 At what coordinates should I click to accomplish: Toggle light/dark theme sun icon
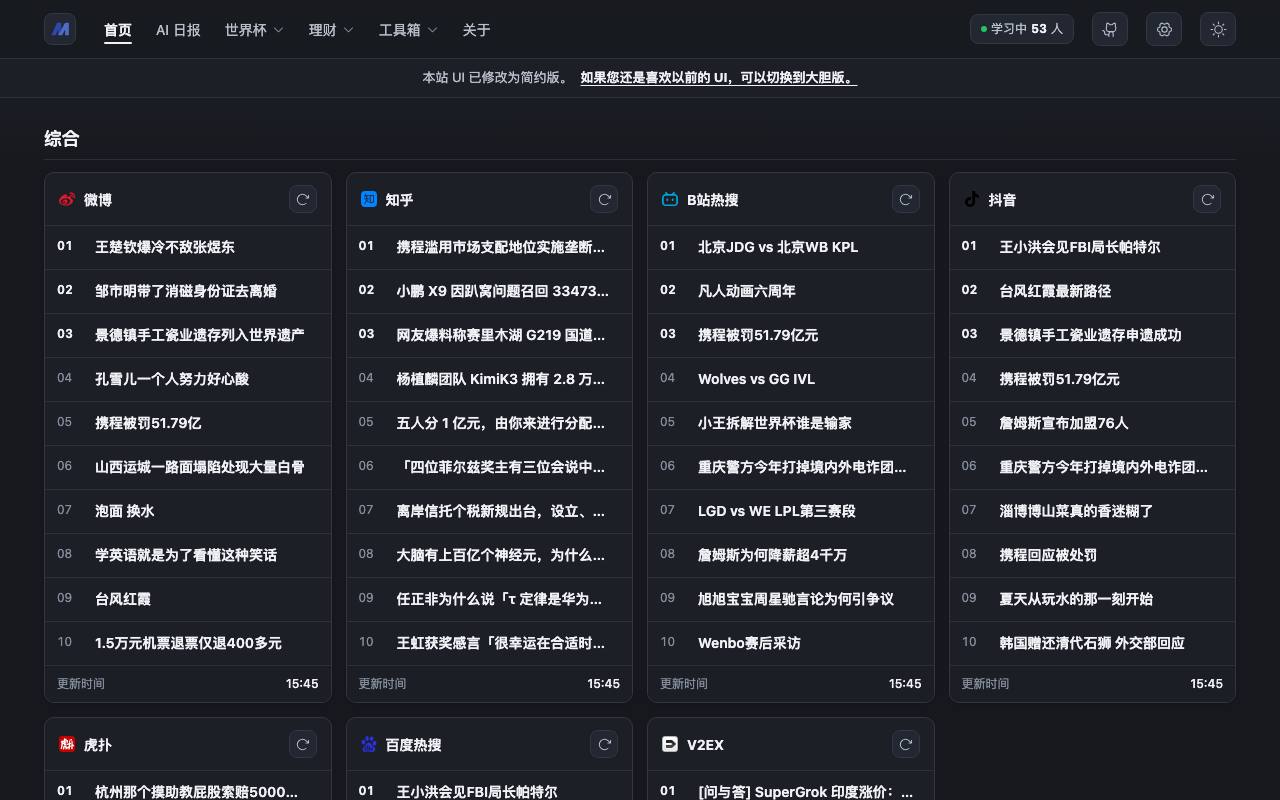pos(1218,29)
